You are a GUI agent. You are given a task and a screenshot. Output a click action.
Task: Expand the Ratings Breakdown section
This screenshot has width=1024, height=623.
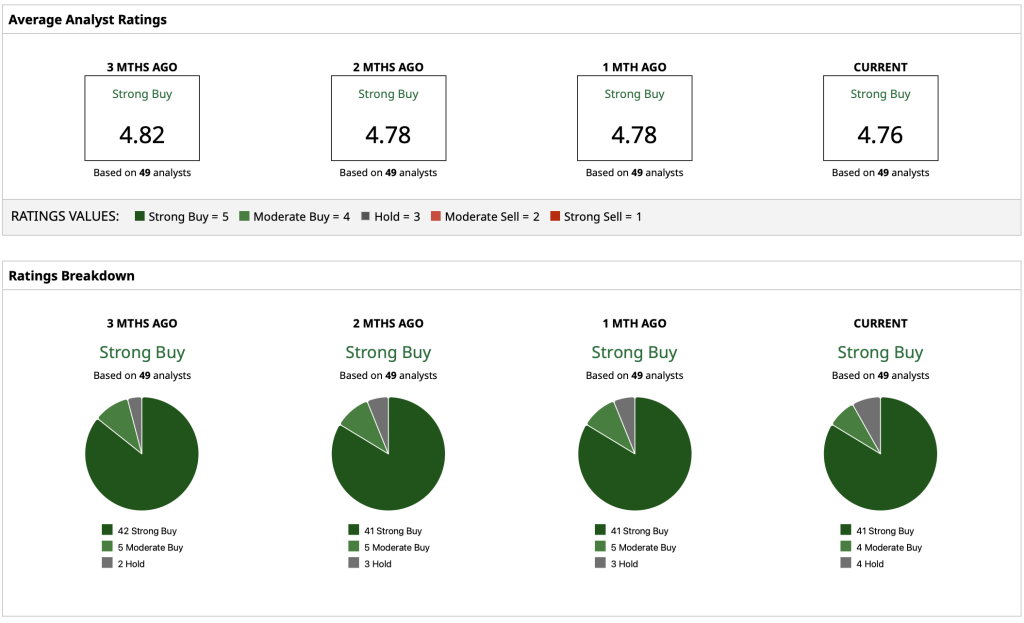click(70, 276)
